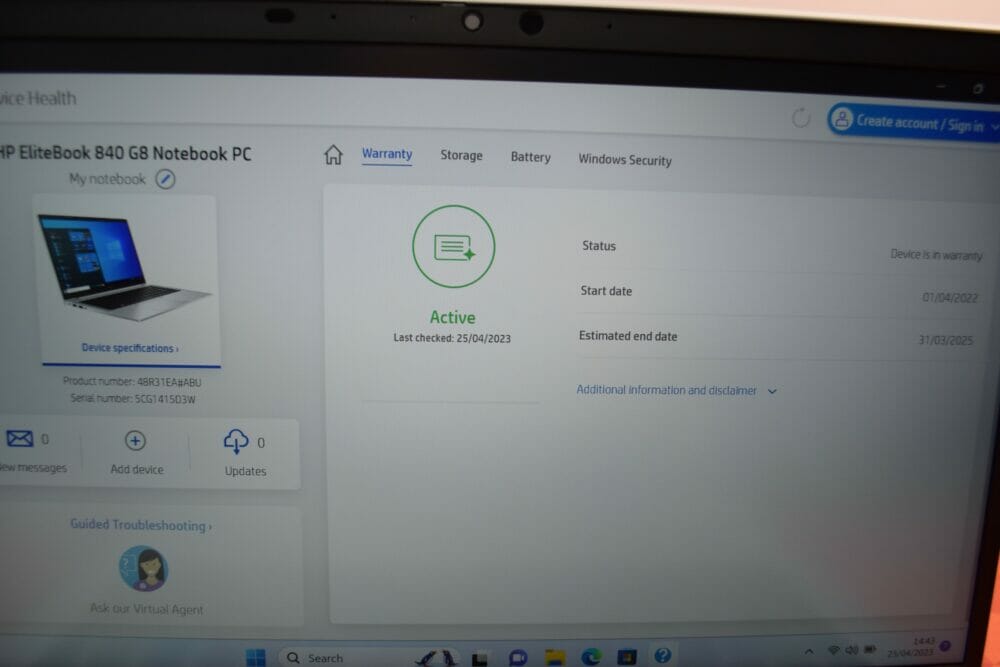Open the Updates cloud download icon

click(236, 441)
